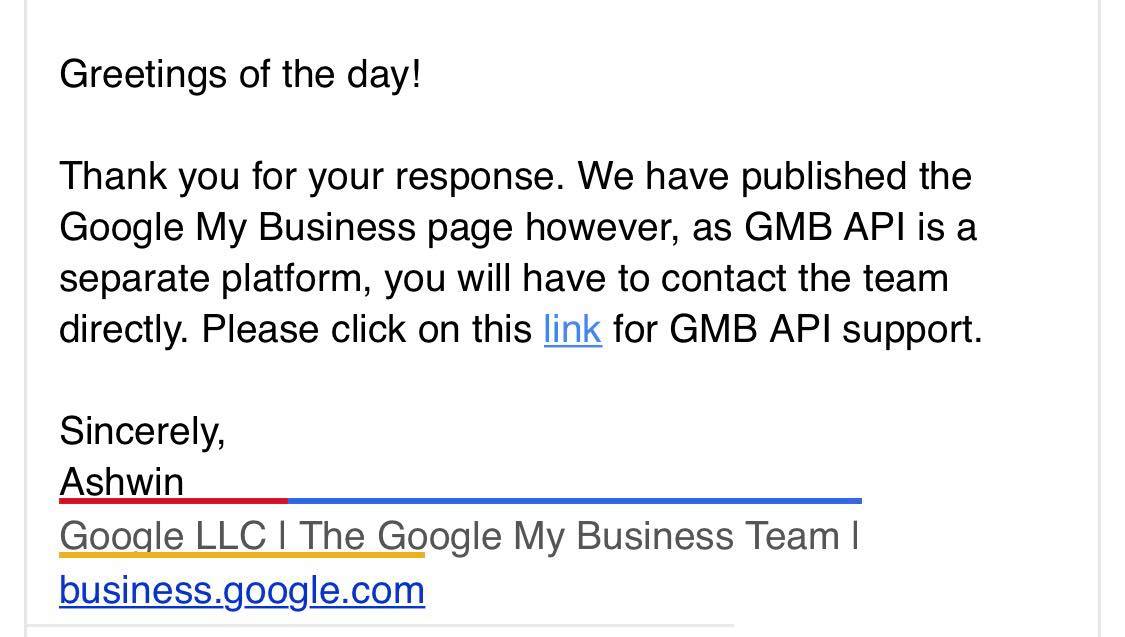Viewport: 1125px width, 637px height.
Task: Open the blue "link" hyperlink for GMB API support
Action: pyautogui.click(x=573, y=330)
